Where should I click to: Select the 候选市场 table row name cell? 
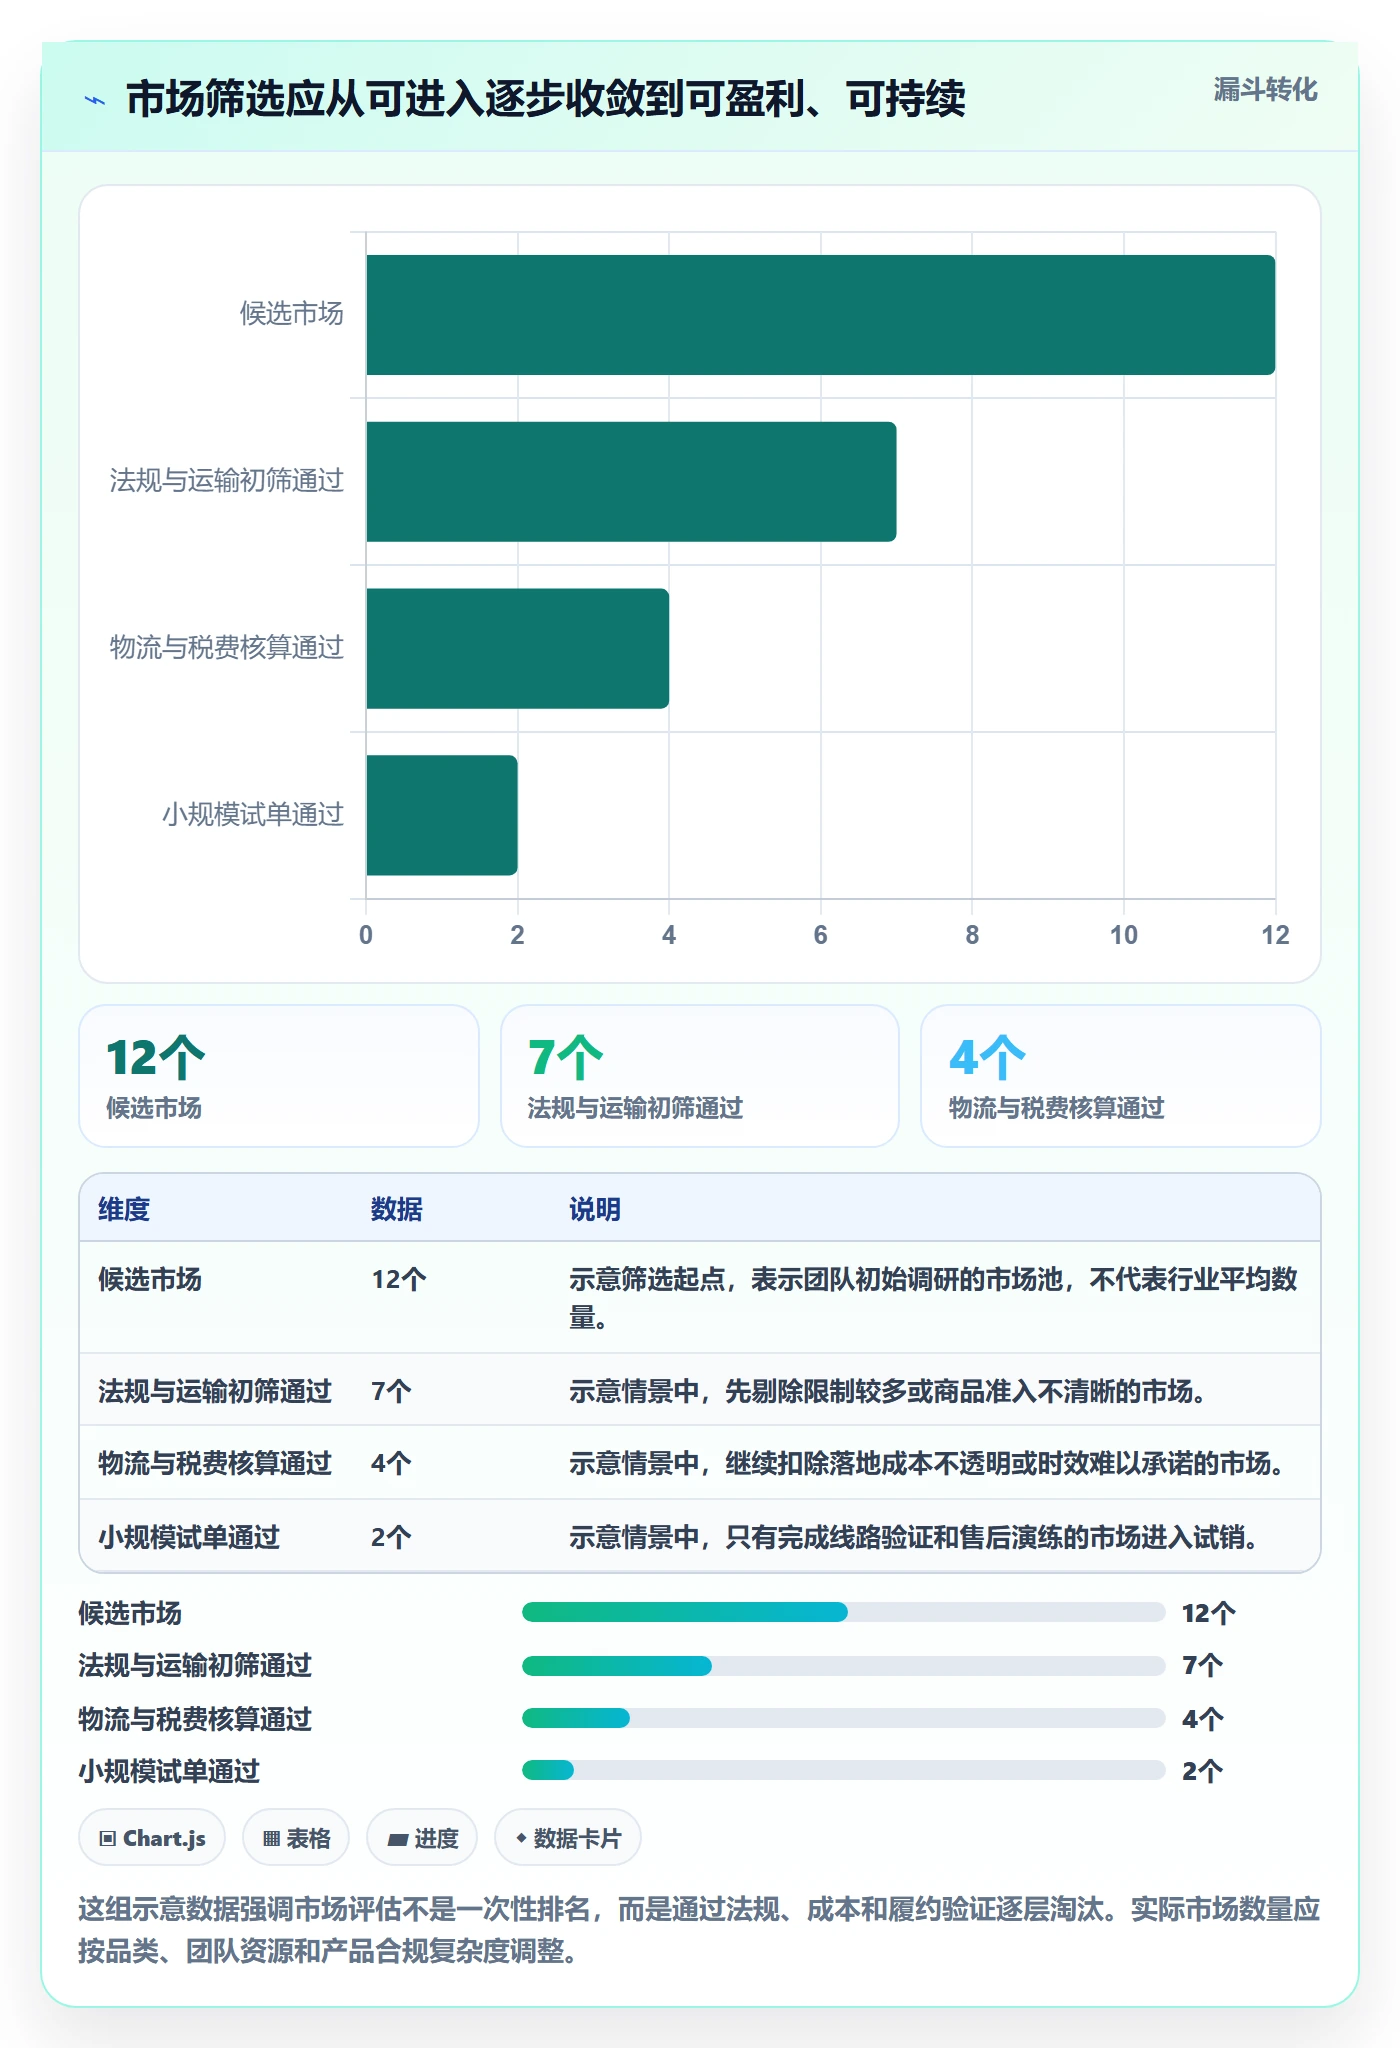coord(150,1279)
